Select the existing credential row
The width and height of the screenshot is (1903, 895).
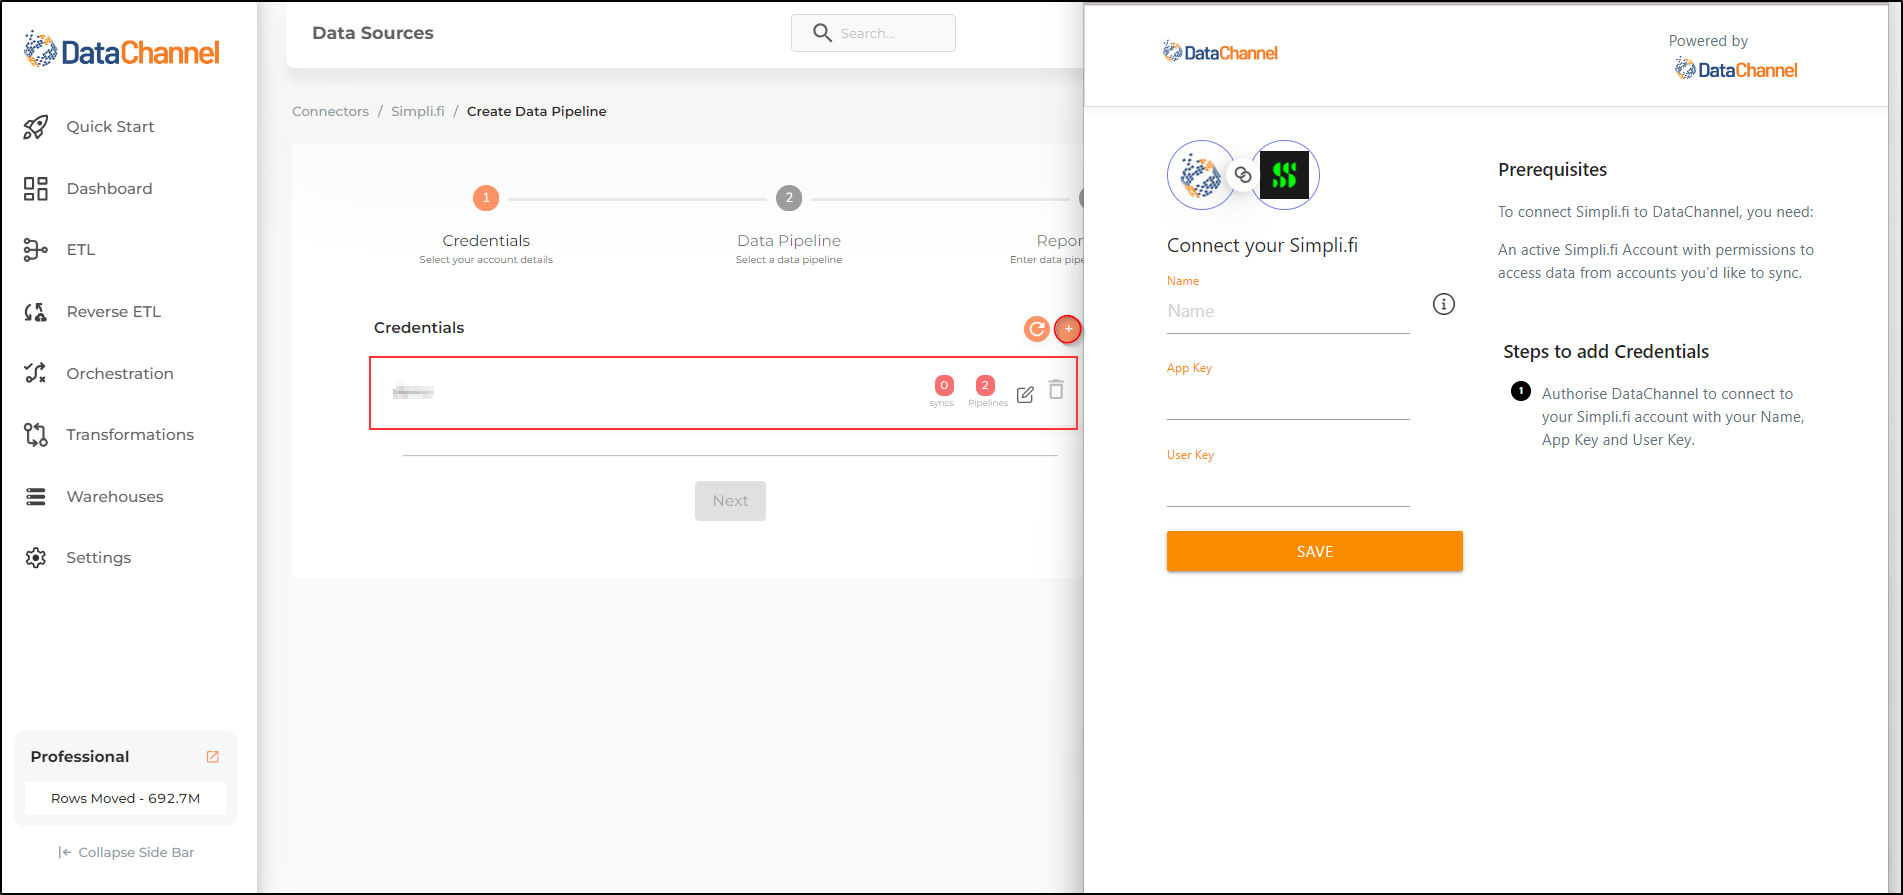[723, 393]
